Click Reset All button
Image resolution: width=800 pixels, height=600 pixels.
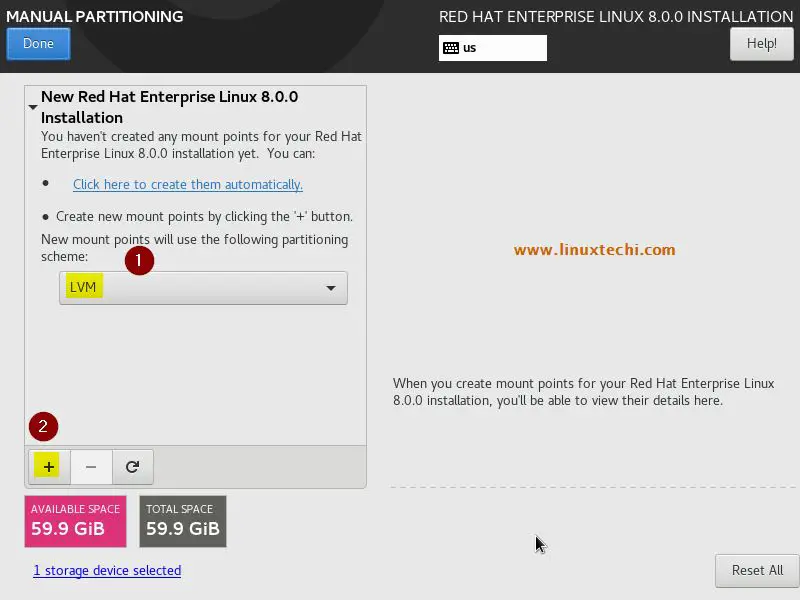[757, 570]
